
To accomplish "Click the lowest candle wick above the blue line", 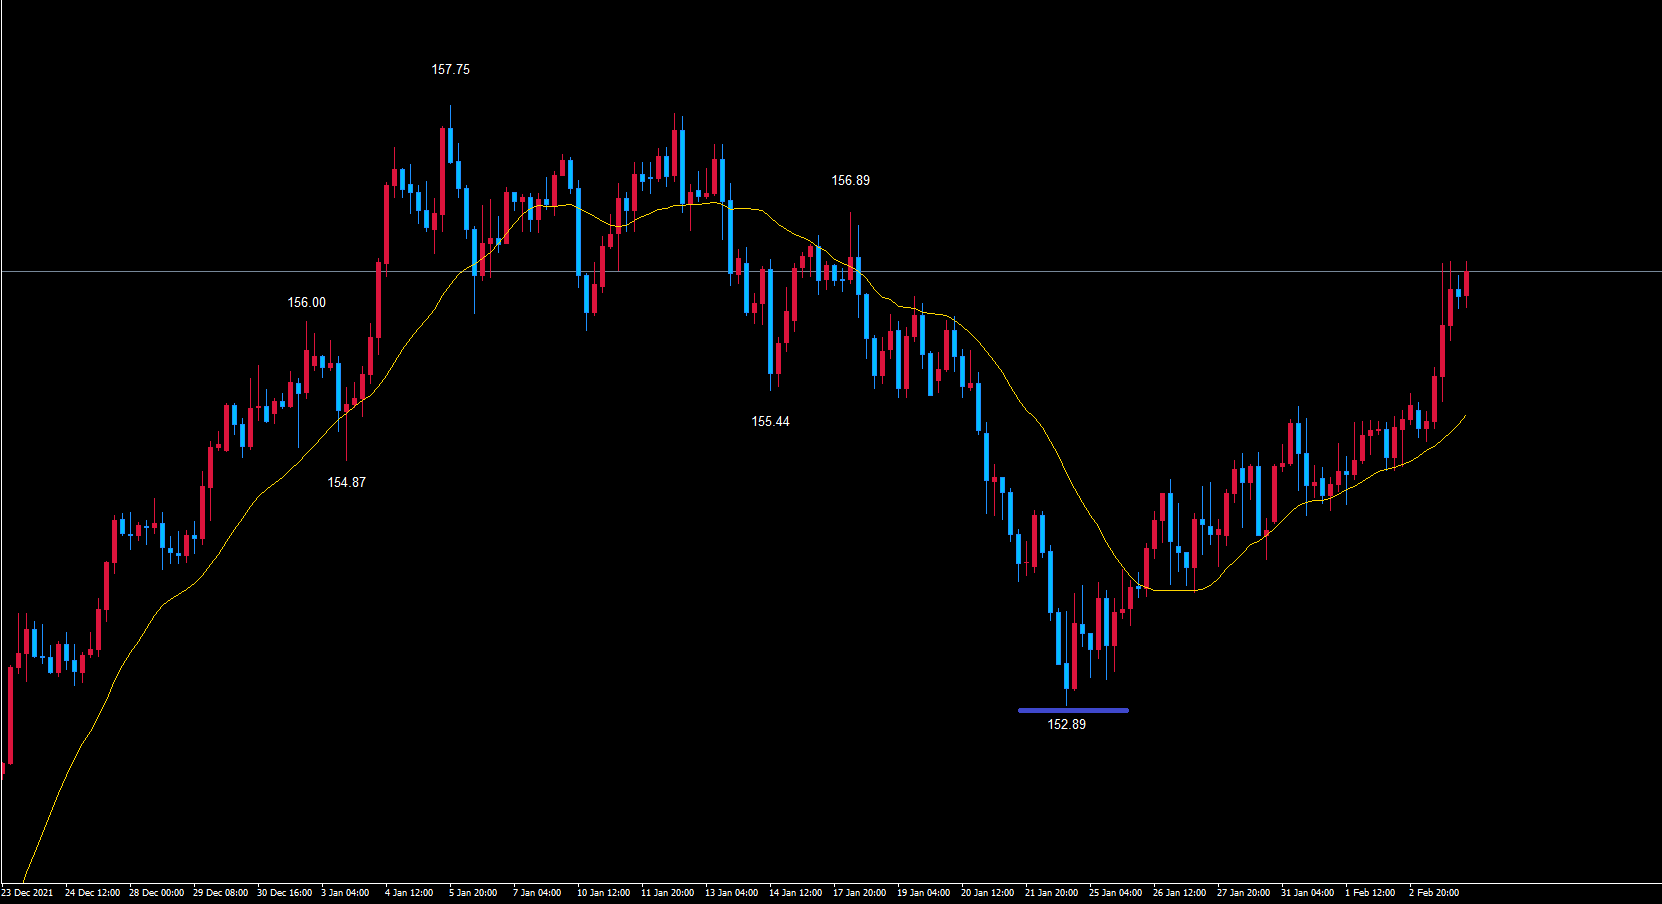I will [x=1066, y=690].
